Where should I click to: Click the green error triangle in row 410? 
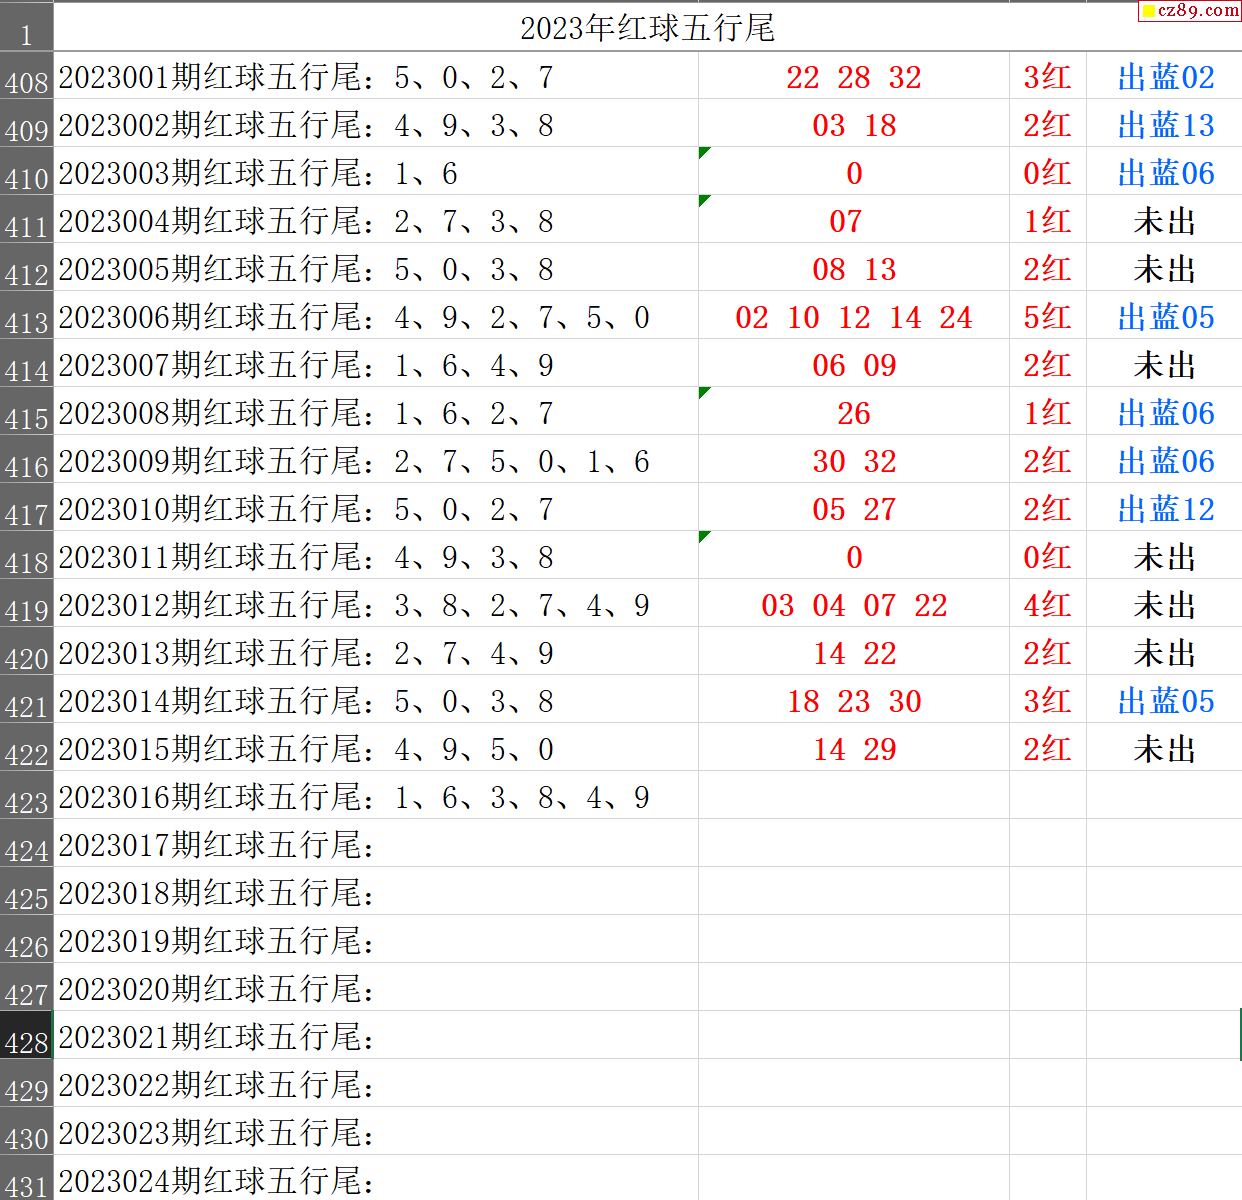704,152
